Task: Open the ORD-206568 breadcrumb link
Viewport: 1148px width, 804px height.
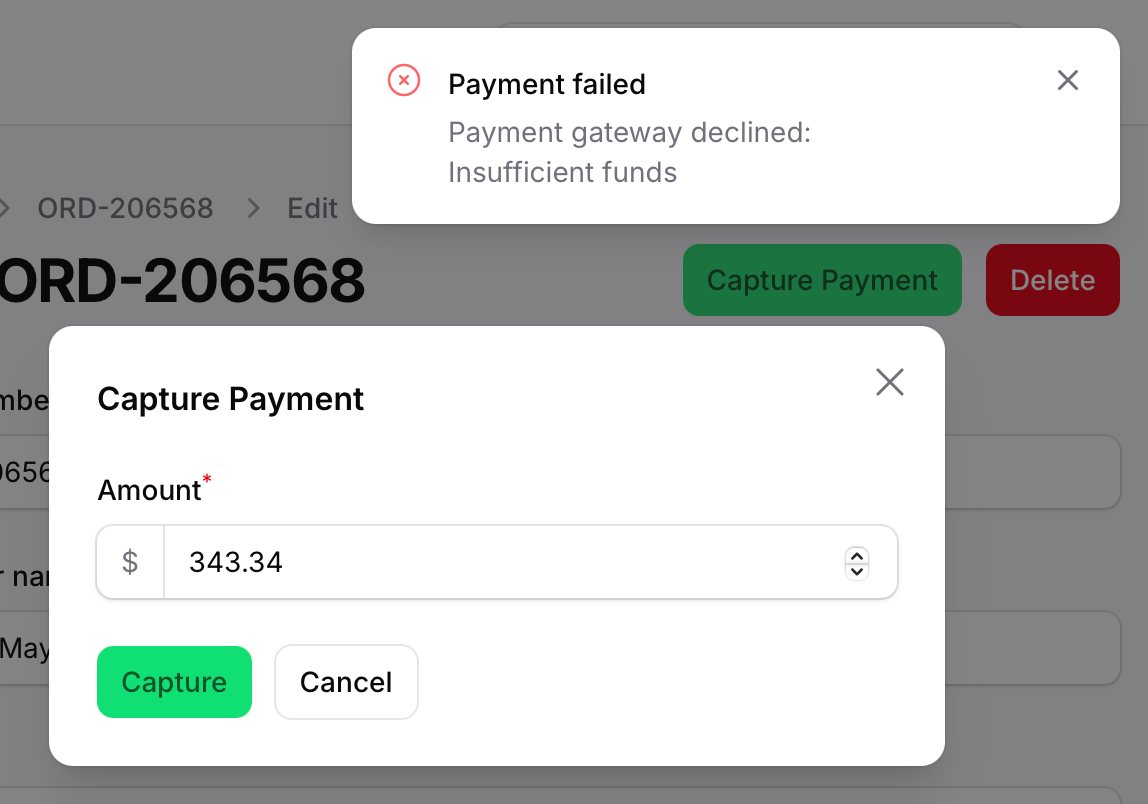Action: click(x=125, y=208)
